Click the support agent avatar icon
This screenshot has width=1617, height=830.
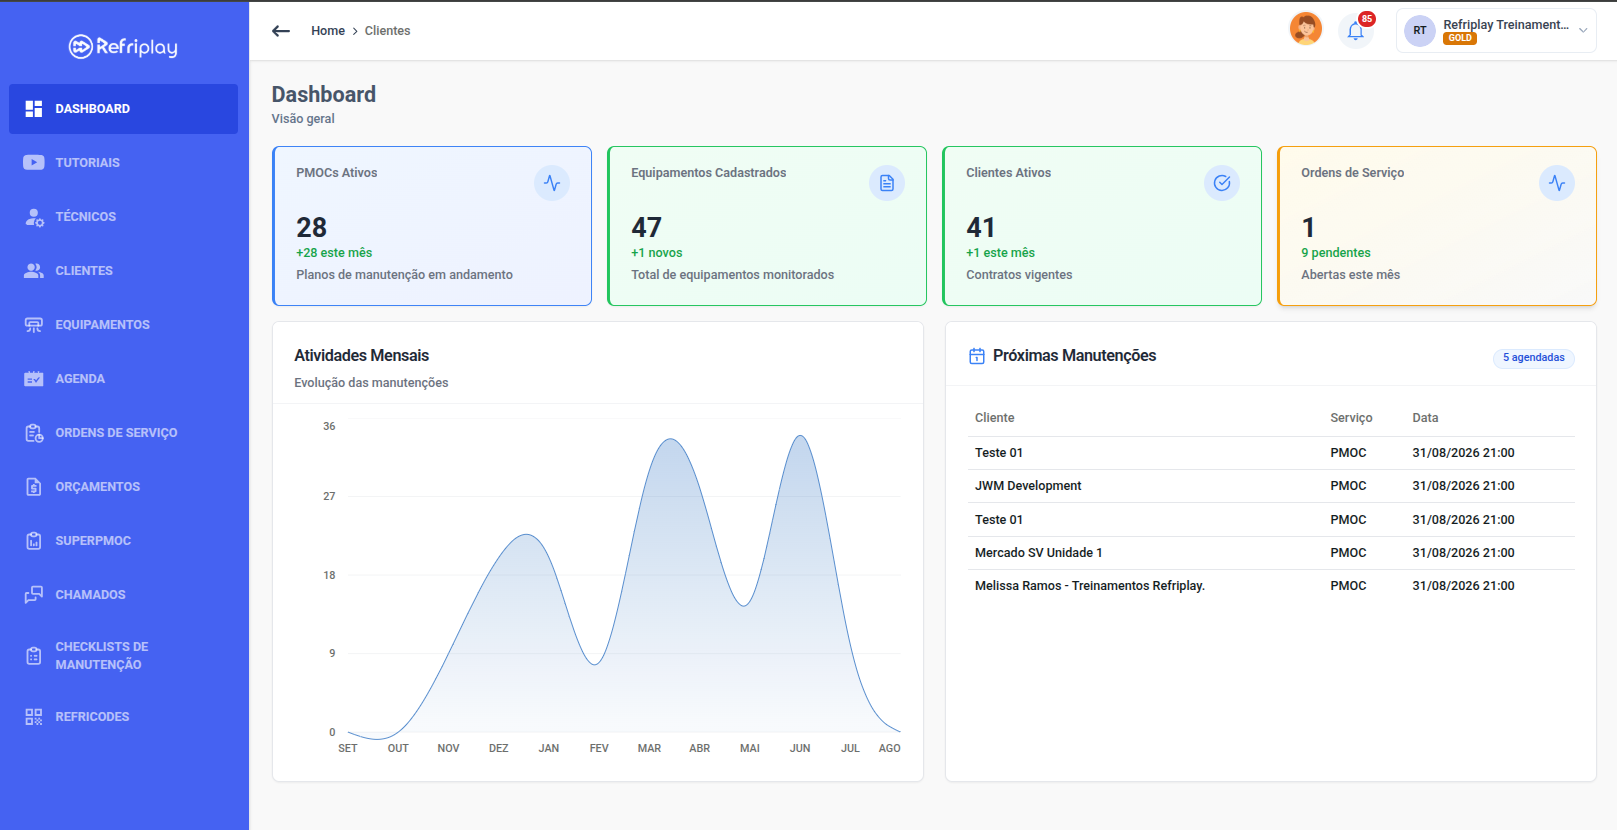[x=1306, y=29]
